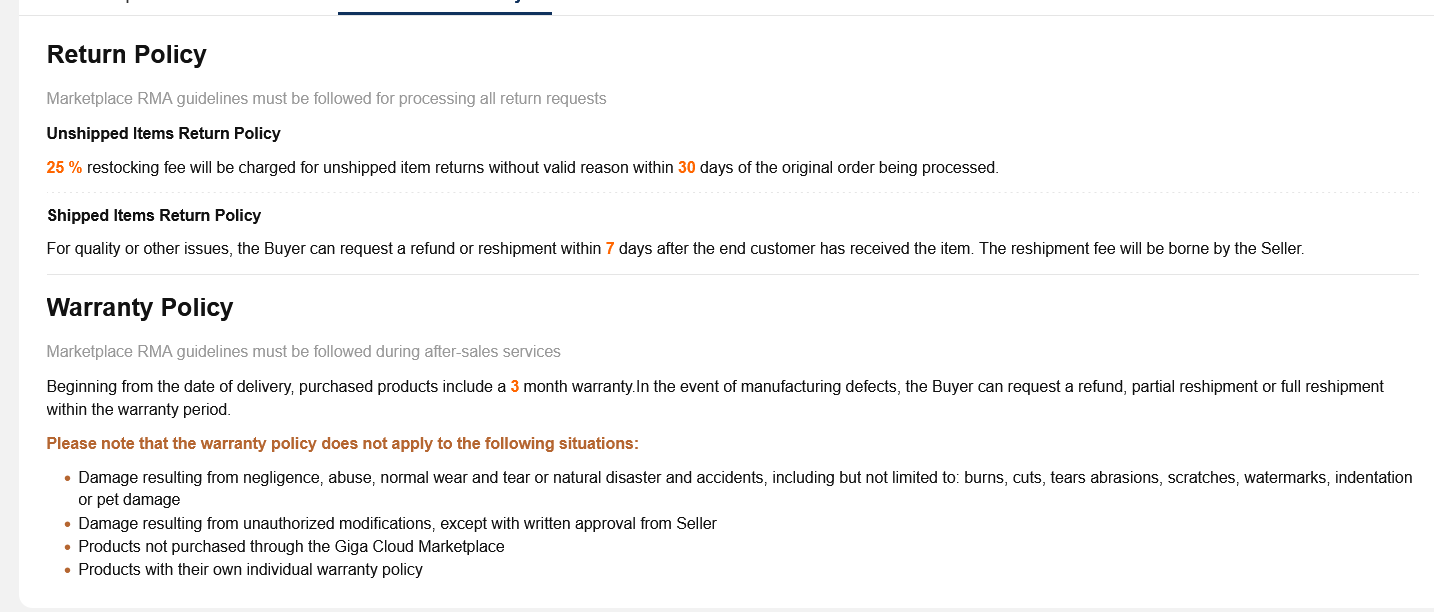This screenshot has width=1434, height=612.
Task: Click the orange 30 days number
Action: coord(686,168)
